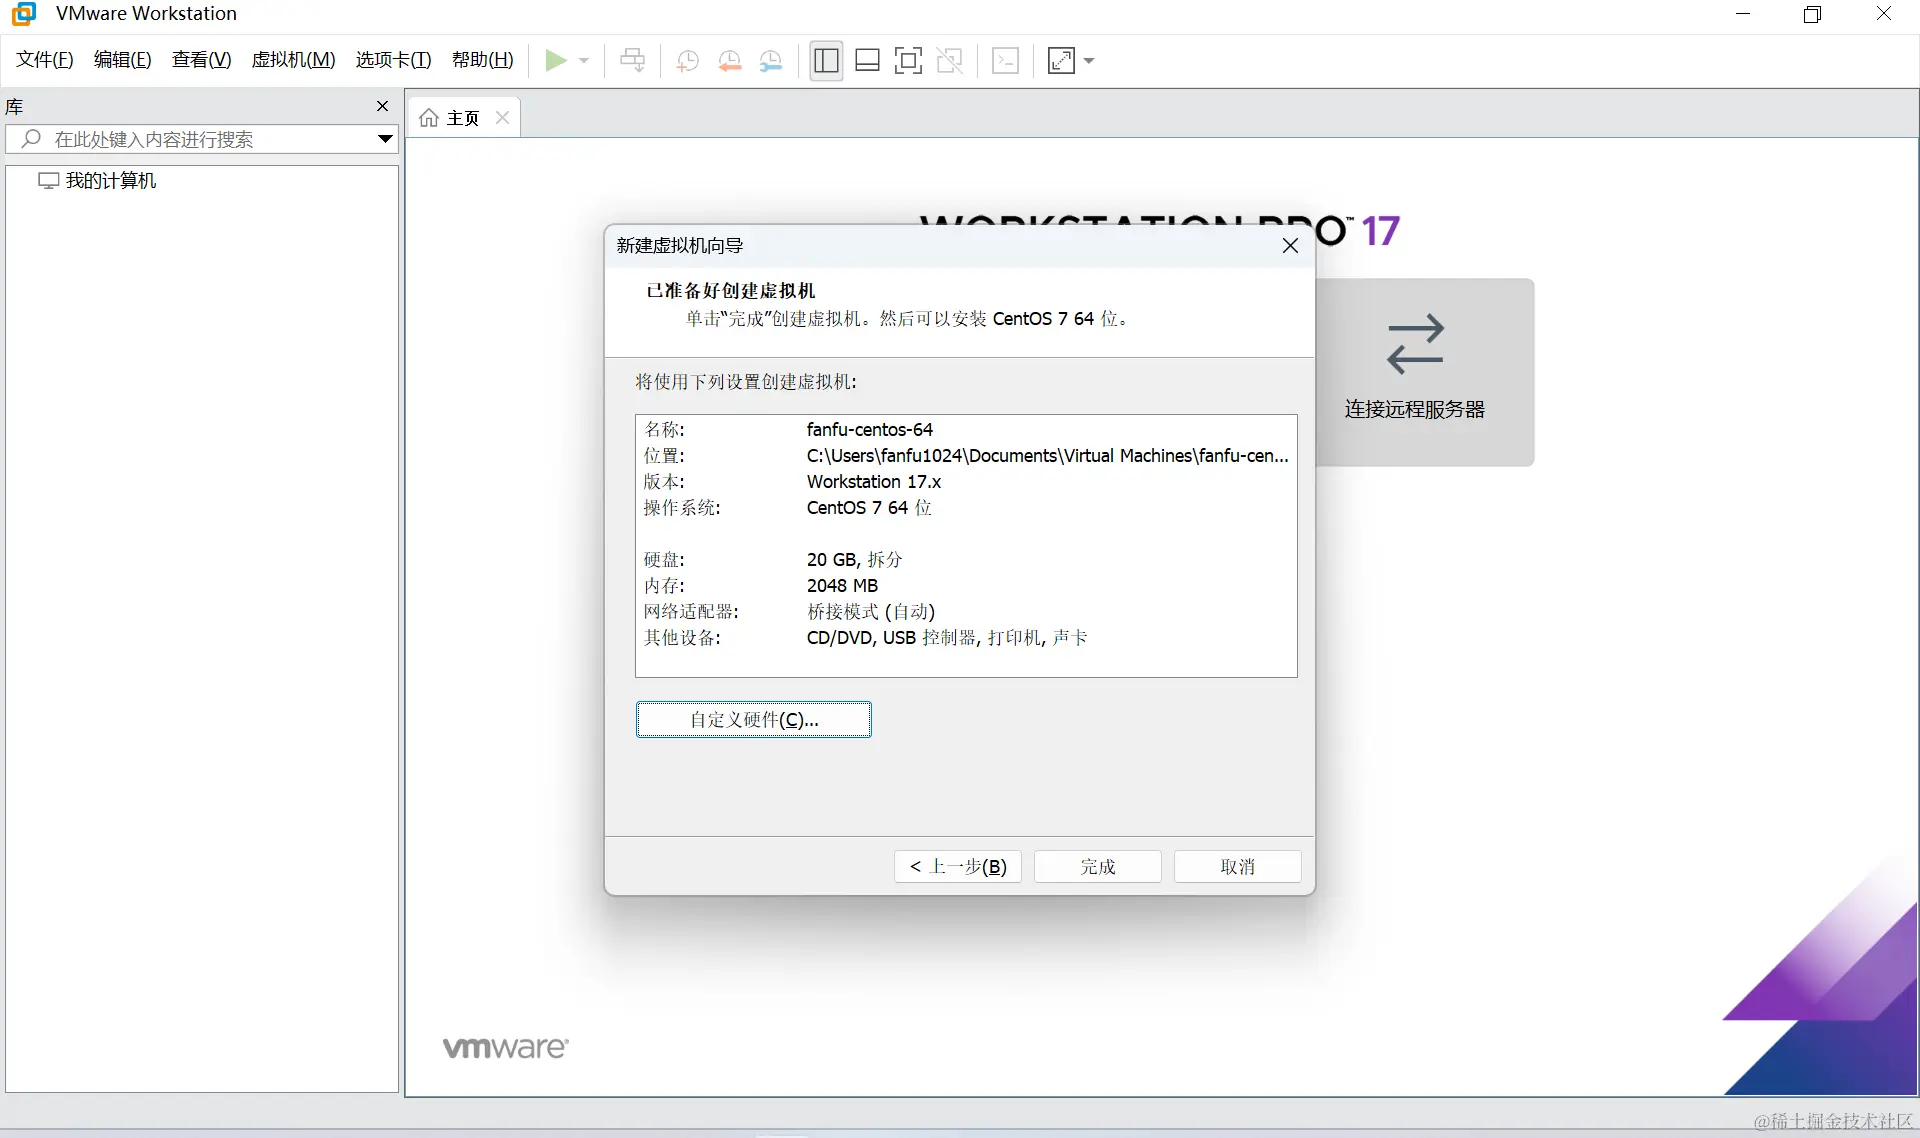1920x1138 pixels.
Task: Click the library search input field
Action: coord(200,139)
